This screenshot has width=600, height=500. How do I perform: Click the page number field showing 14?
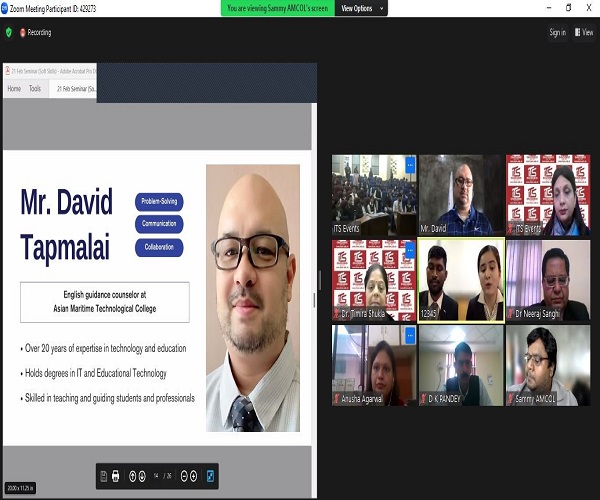[156, 476]
